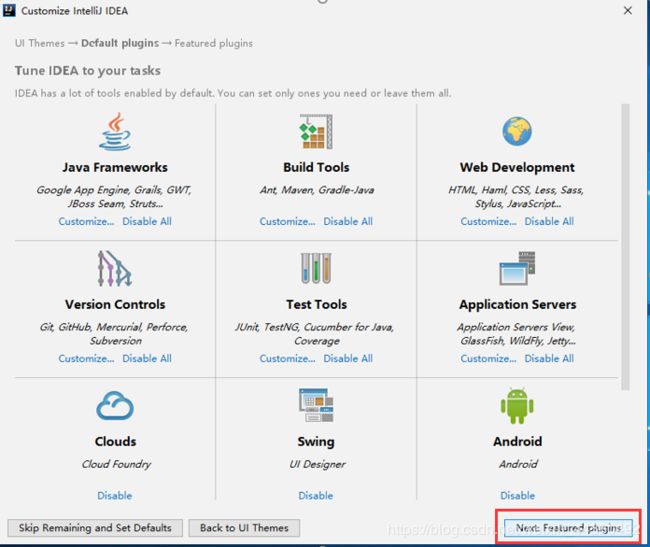The image size is (650, 547).
Task: Click the Featured plugins breadcrumb step
Action: pyautogui.click(x=213, y=43)
